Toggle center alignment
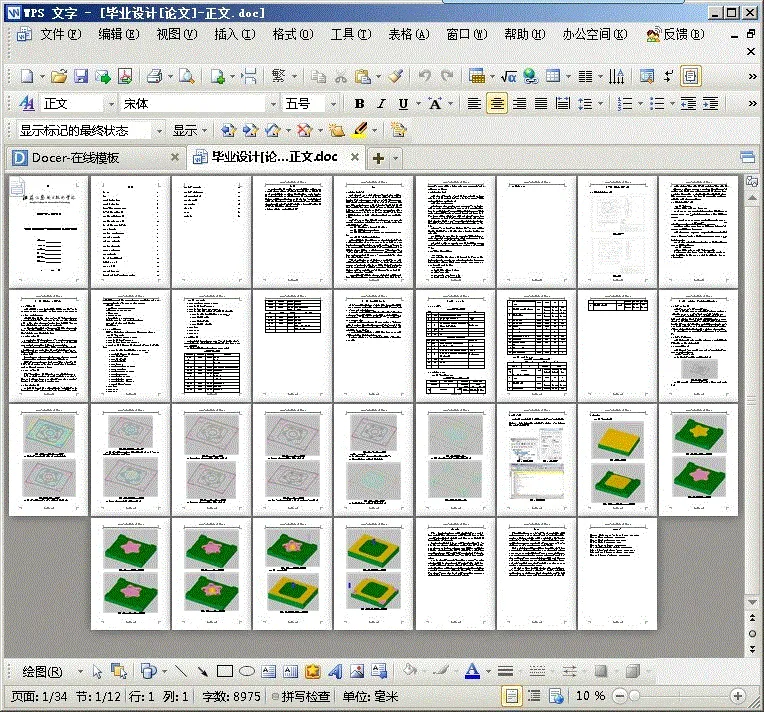The width and height of the screenshot is (764, 712). [x=497, y=103]
